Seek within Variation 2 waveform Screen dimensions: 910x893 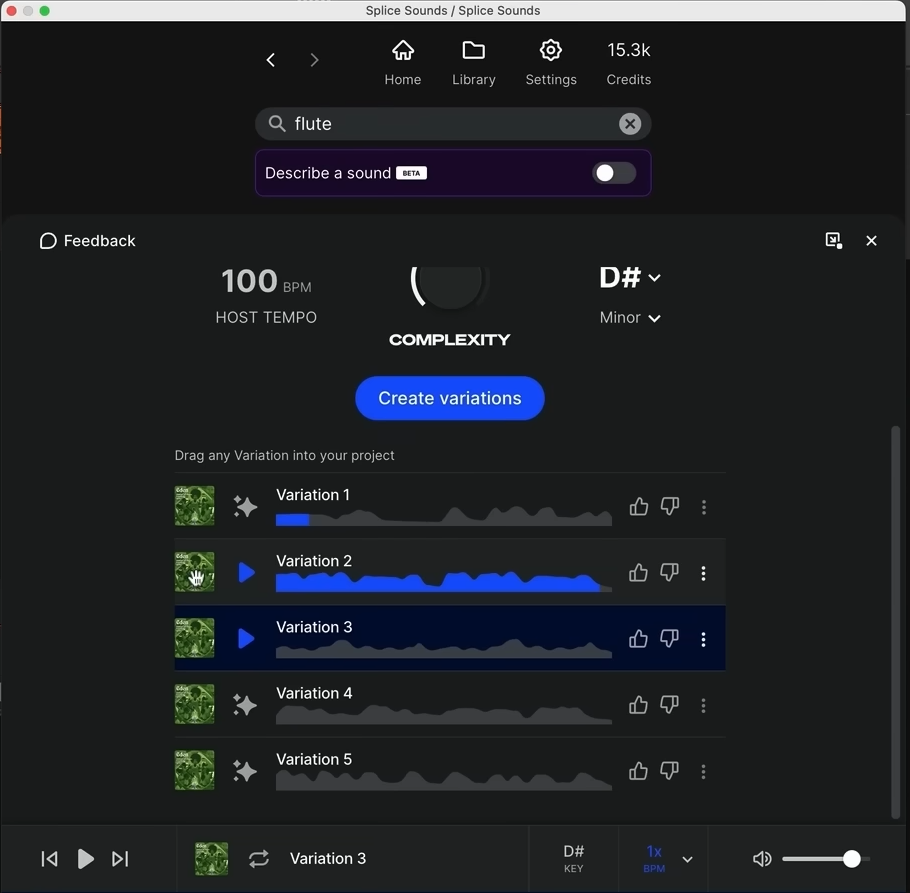click(443, 581)
